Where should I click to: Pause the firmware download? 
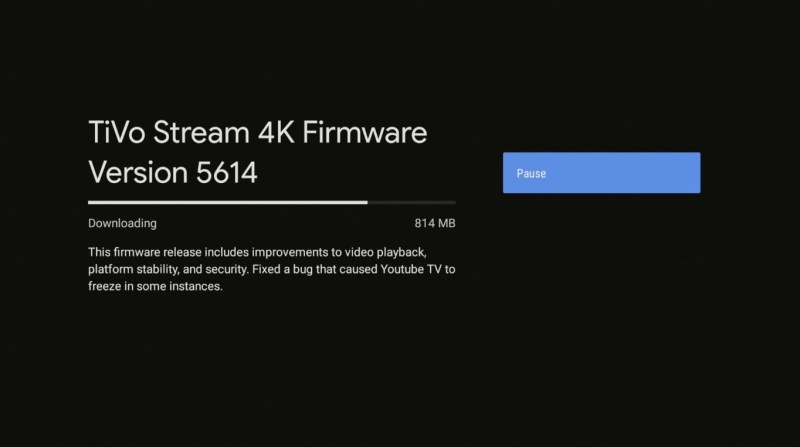(602, 172)
